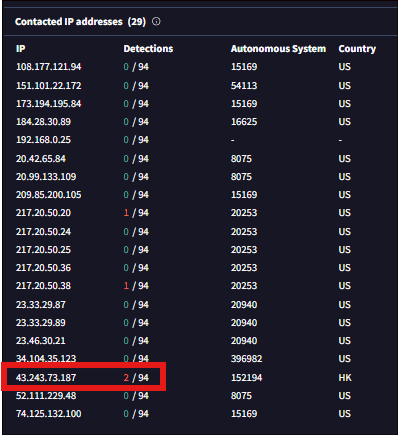Open IP address 209.85.200.105
This screenshot has height=435, width=399.
[49, 195]
